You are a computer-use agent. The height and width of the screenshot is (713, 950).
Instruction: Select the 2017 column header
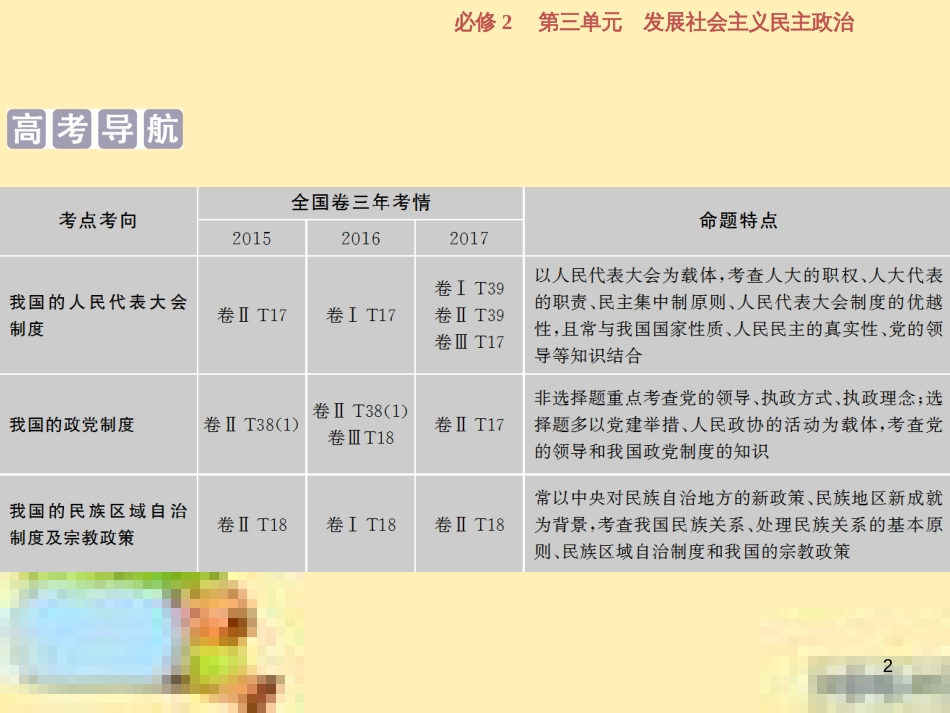(468, 238)
